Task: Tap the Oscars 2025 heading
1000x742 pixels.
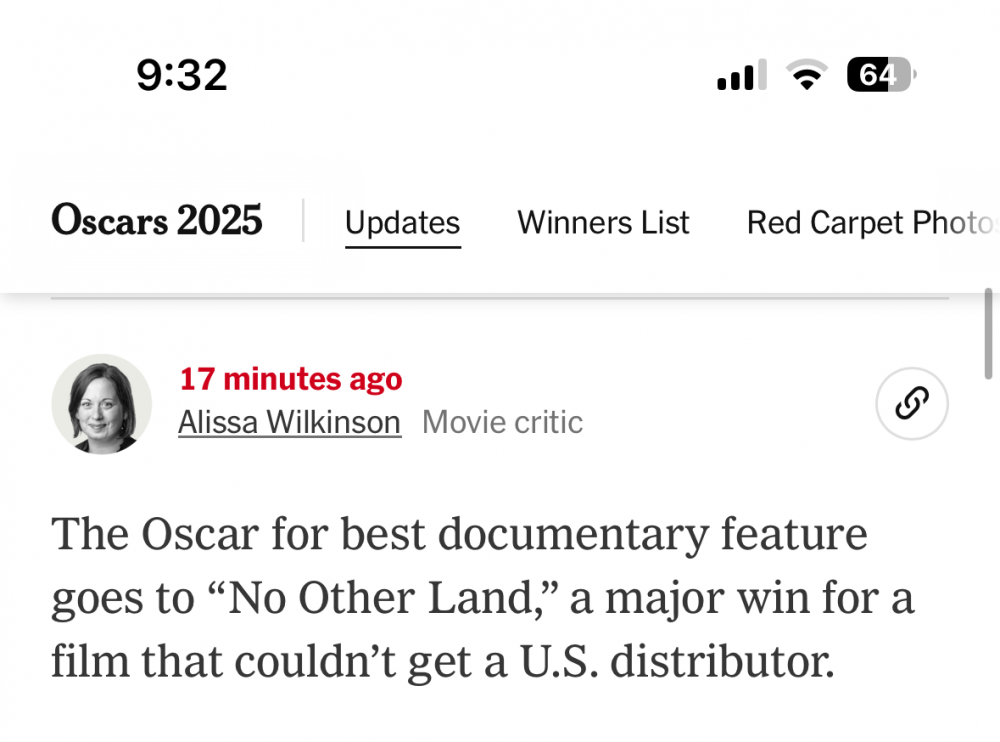Action: 157,220
